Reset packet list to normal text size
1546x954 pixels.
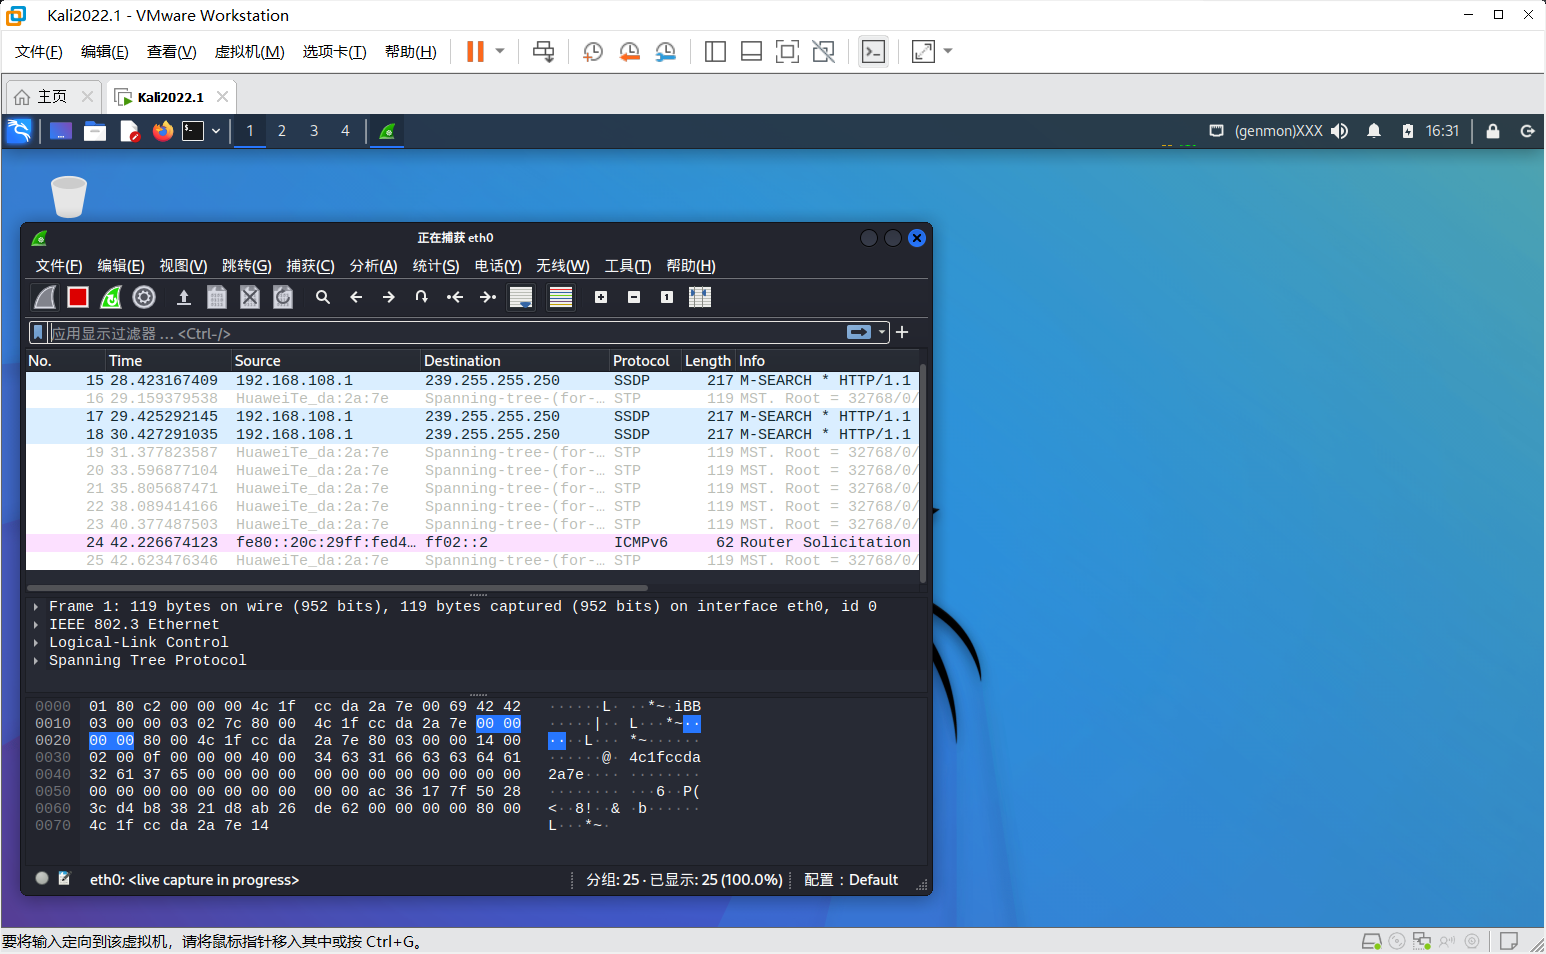click(x=666, y=297)
